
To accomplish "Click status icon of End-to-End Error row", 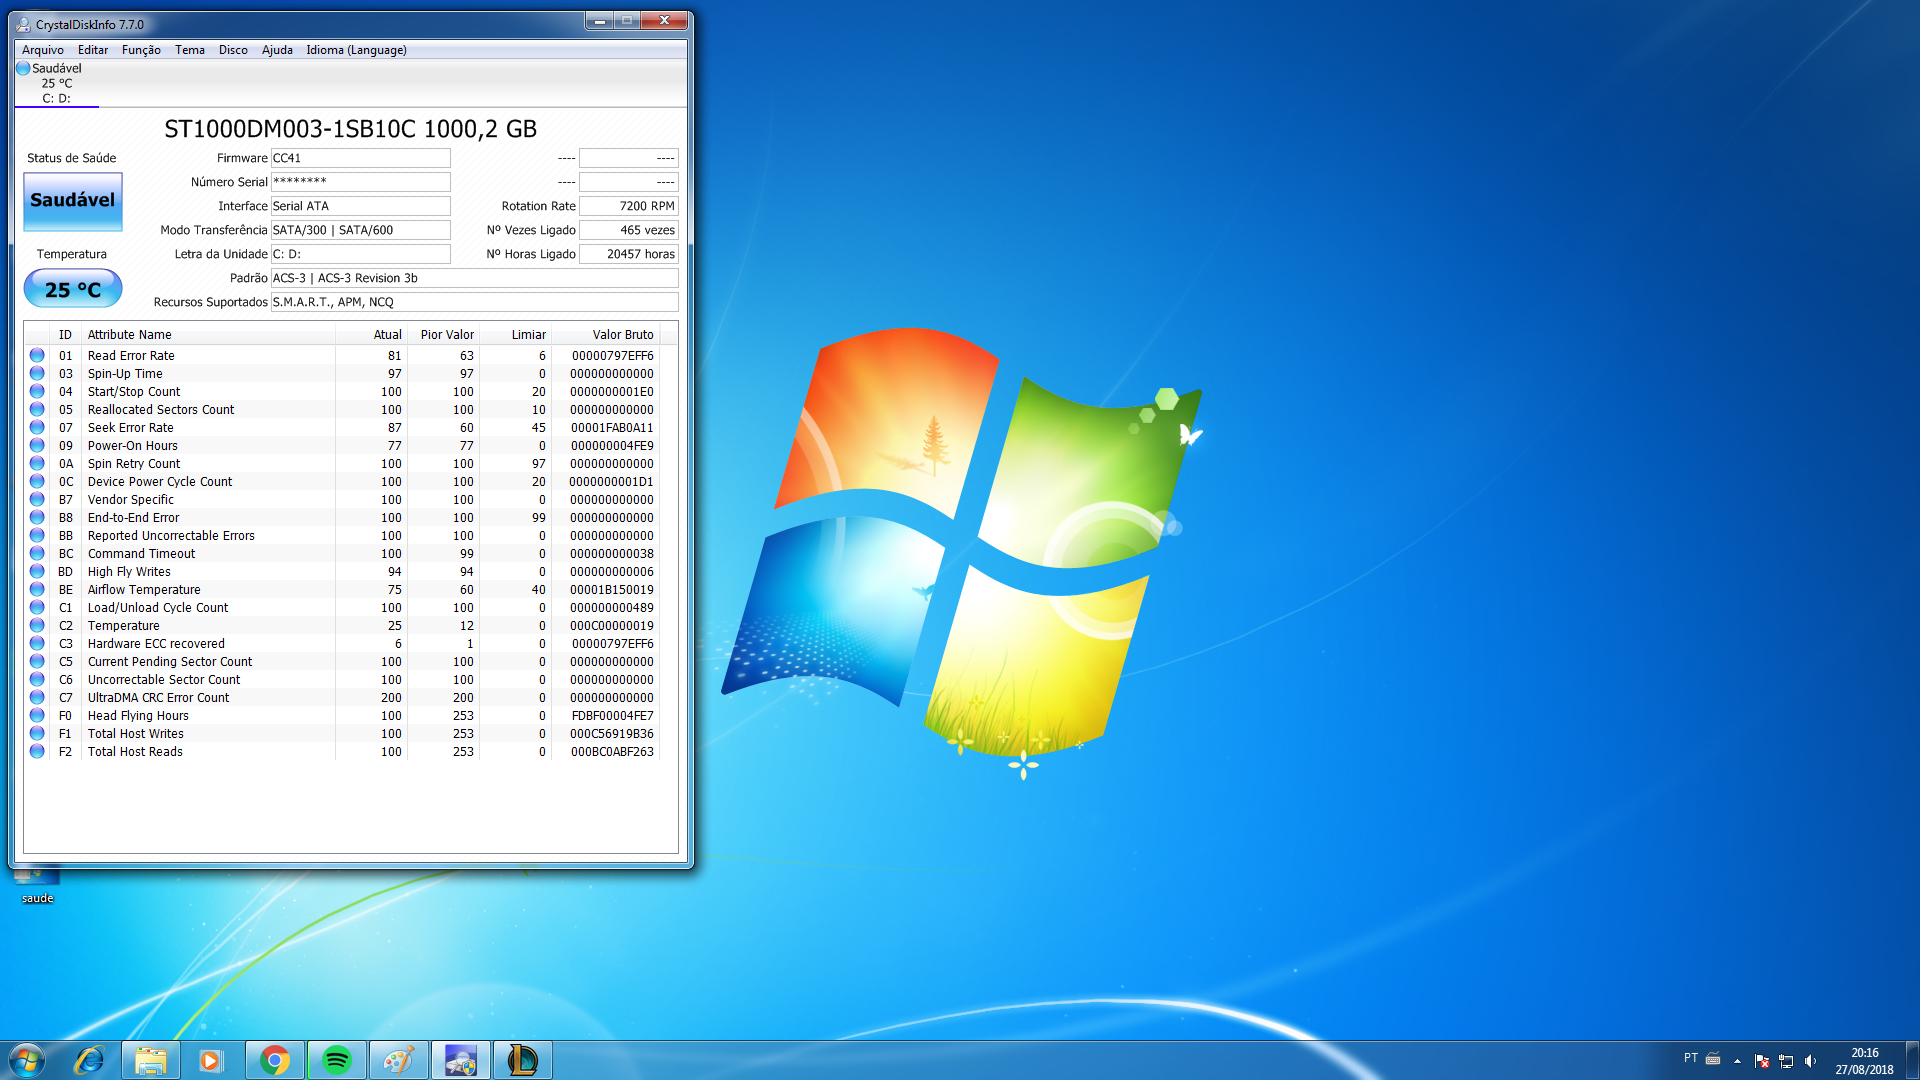I will click(37, 517).
